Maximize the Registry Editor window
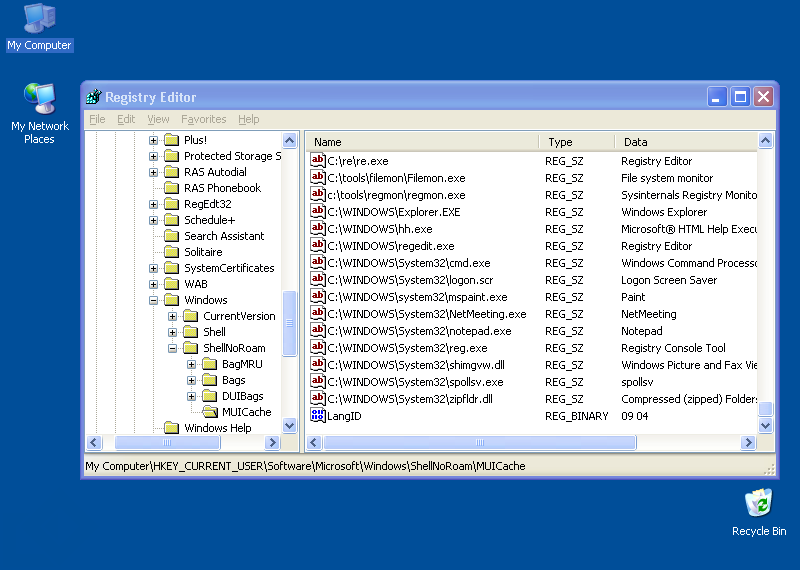The image size is (800, 570). coord(740,96)
